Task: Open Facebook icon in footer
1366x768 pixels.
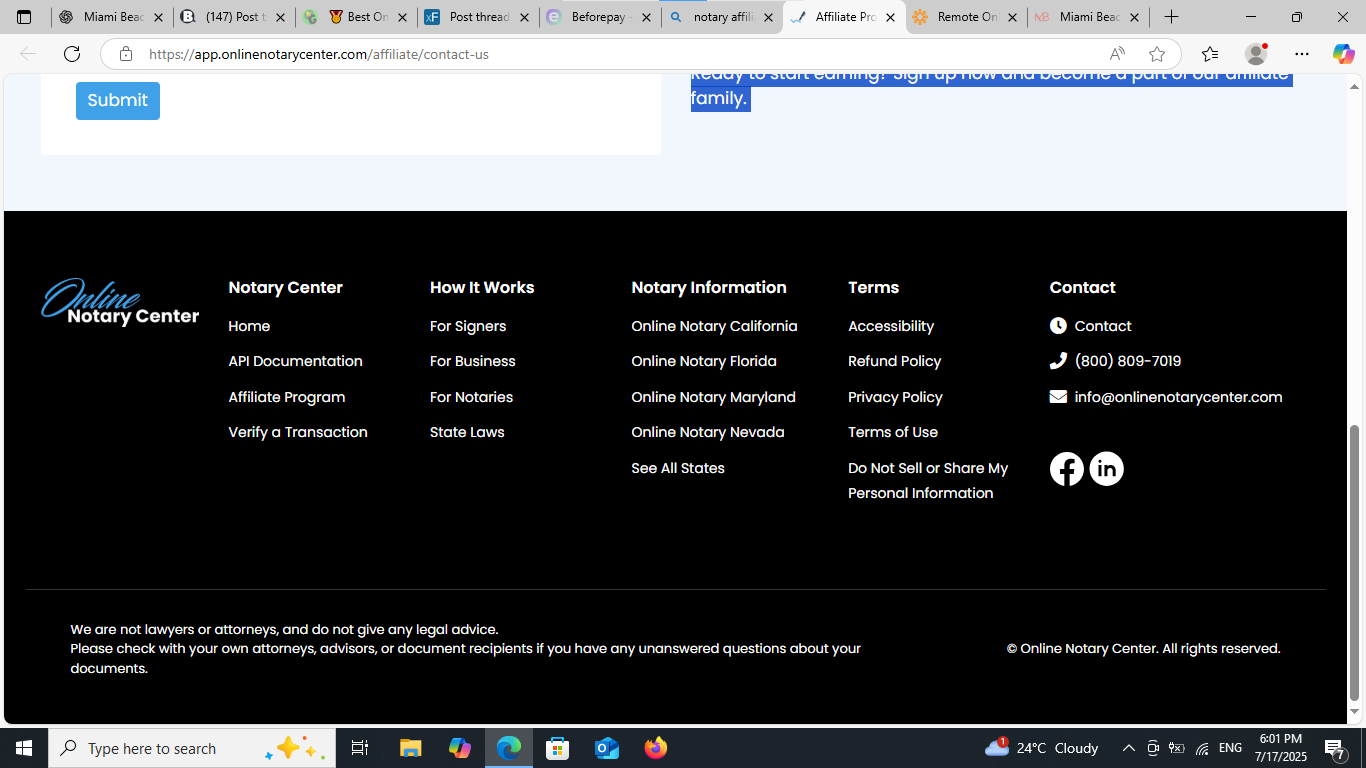Action: tap(1066, 468)
